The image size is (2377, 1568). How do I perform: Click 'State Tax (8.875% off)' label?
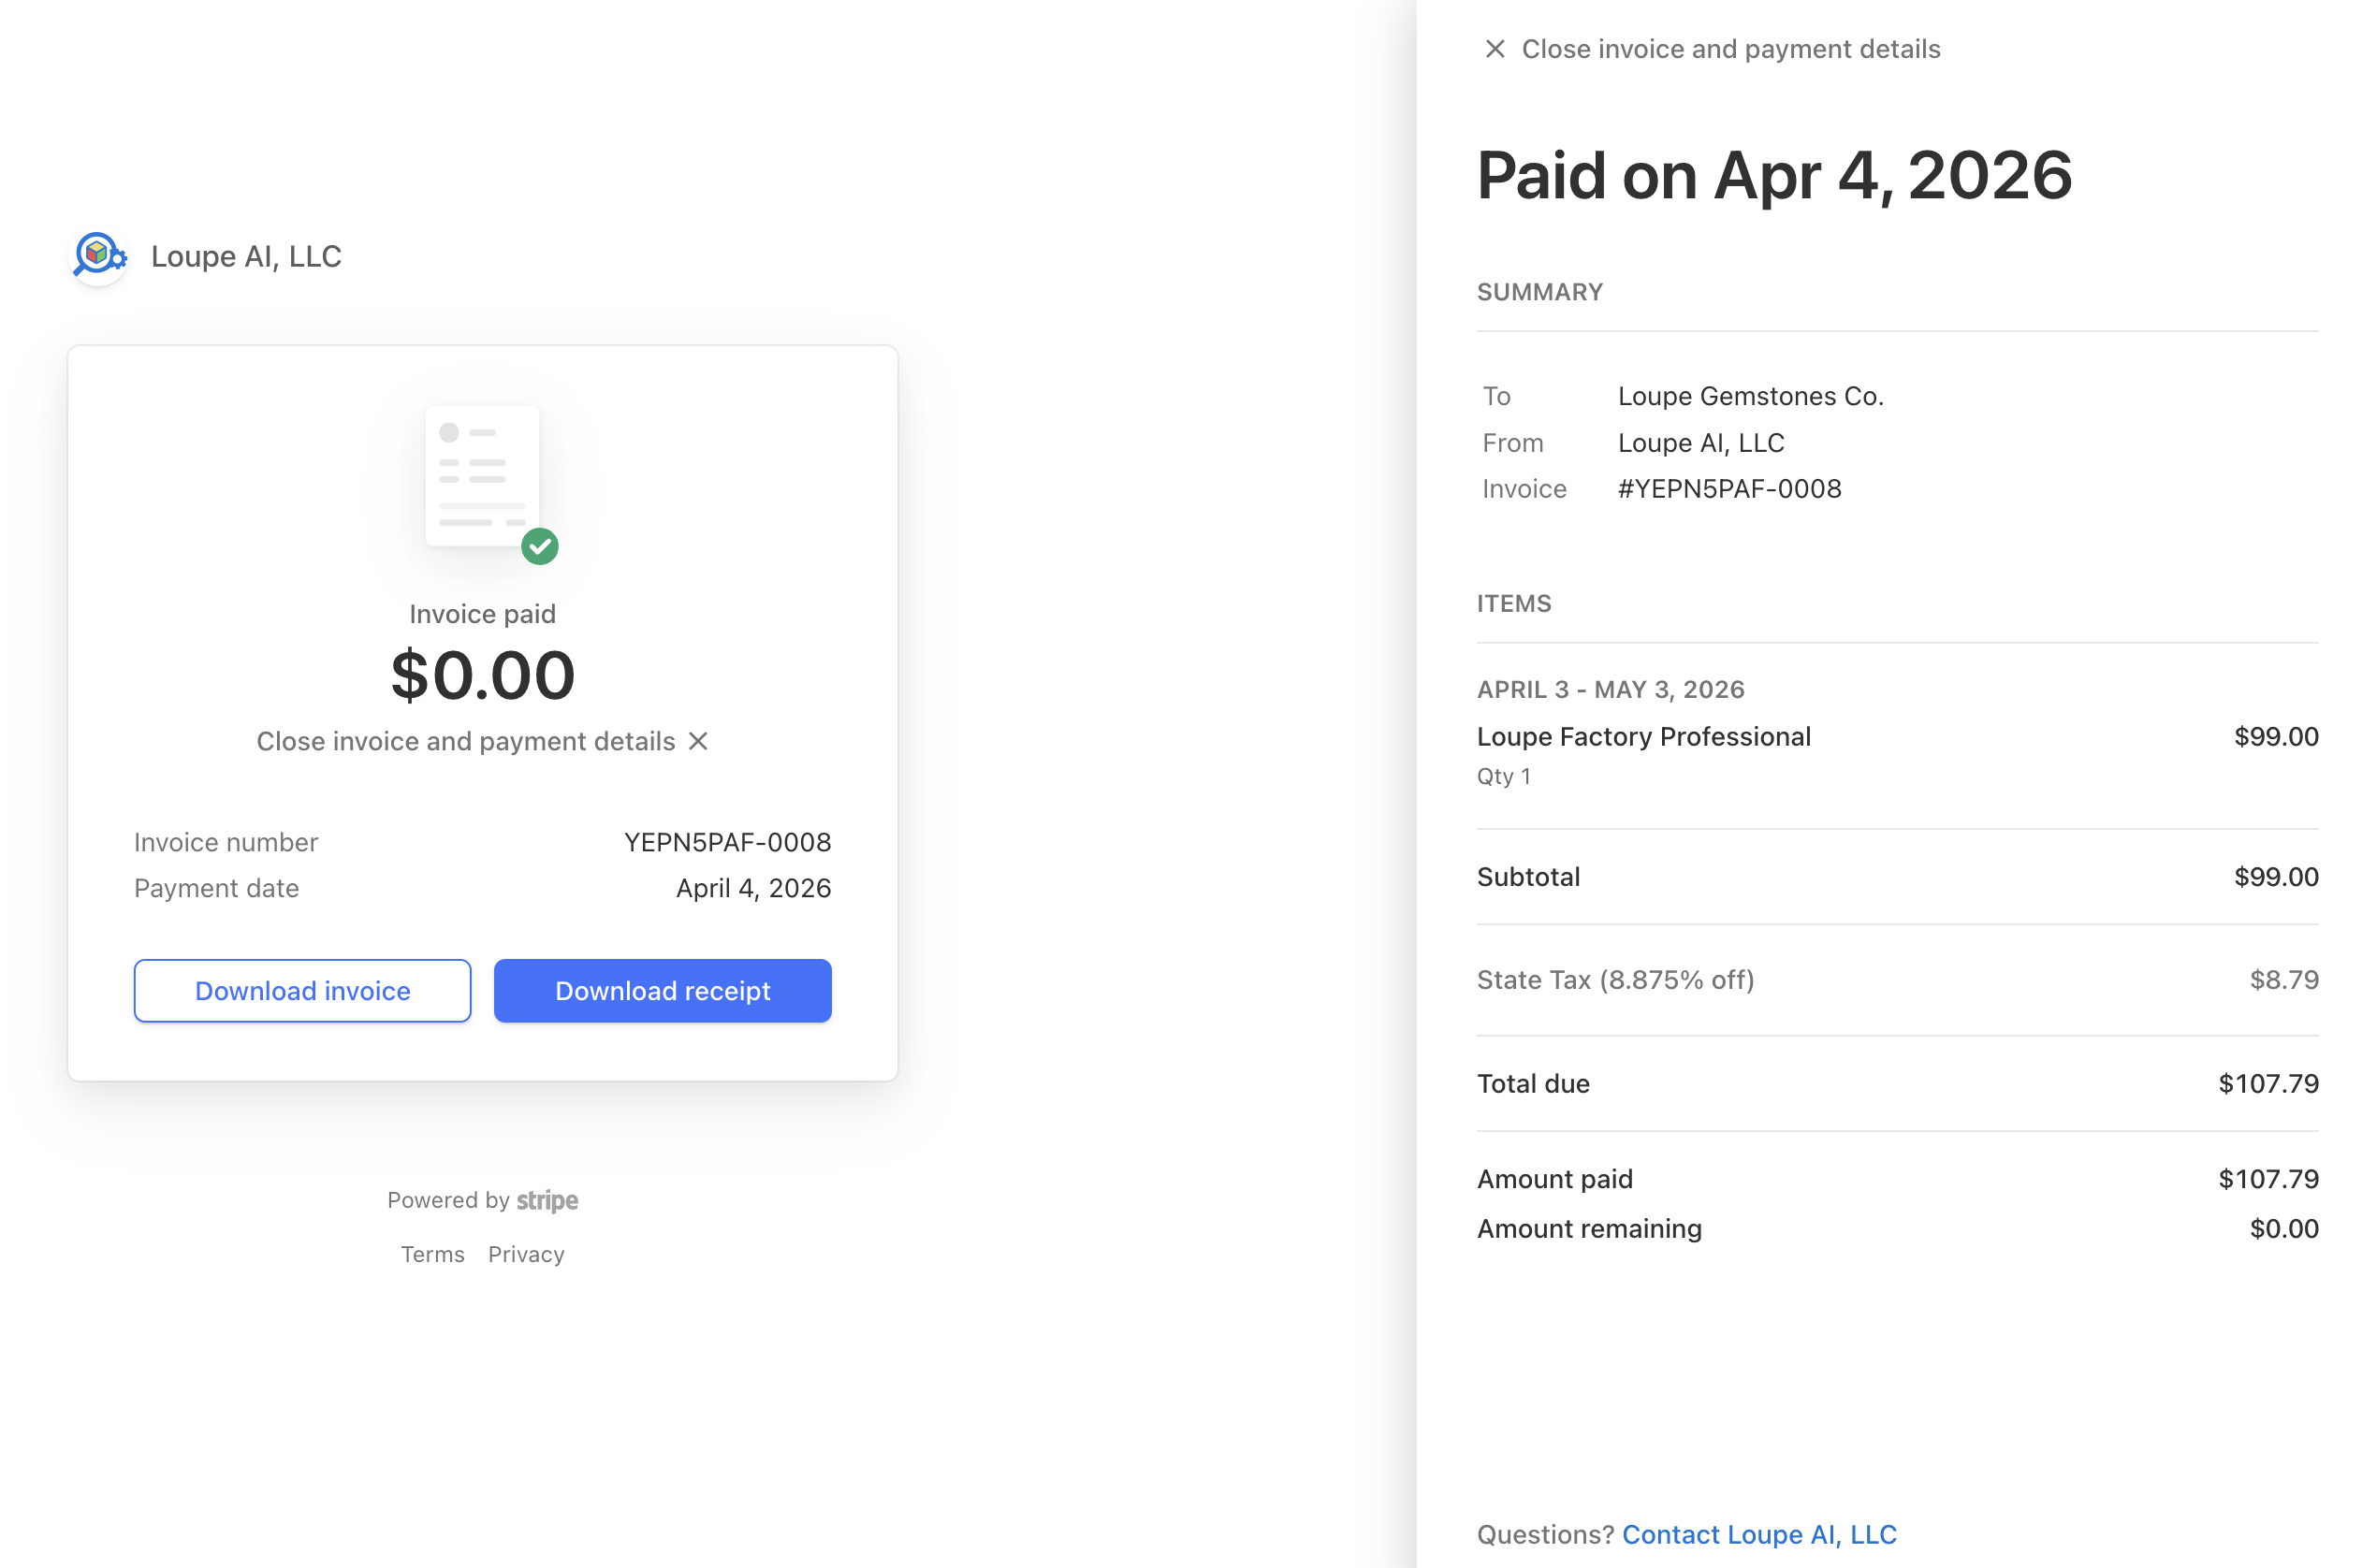tap(1616, 979)
